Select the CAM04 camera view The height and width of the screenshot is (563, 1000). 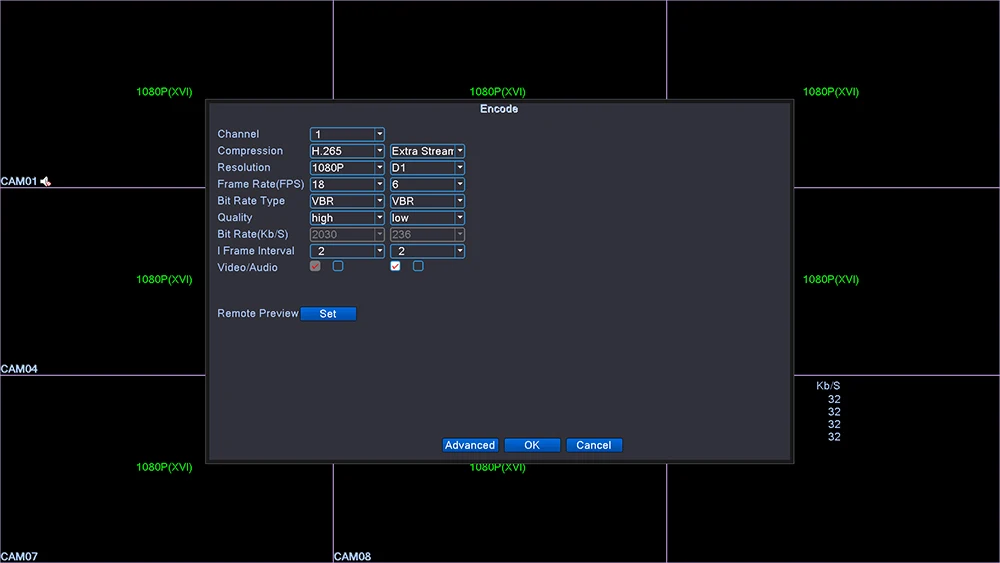(x=102, y=281)
